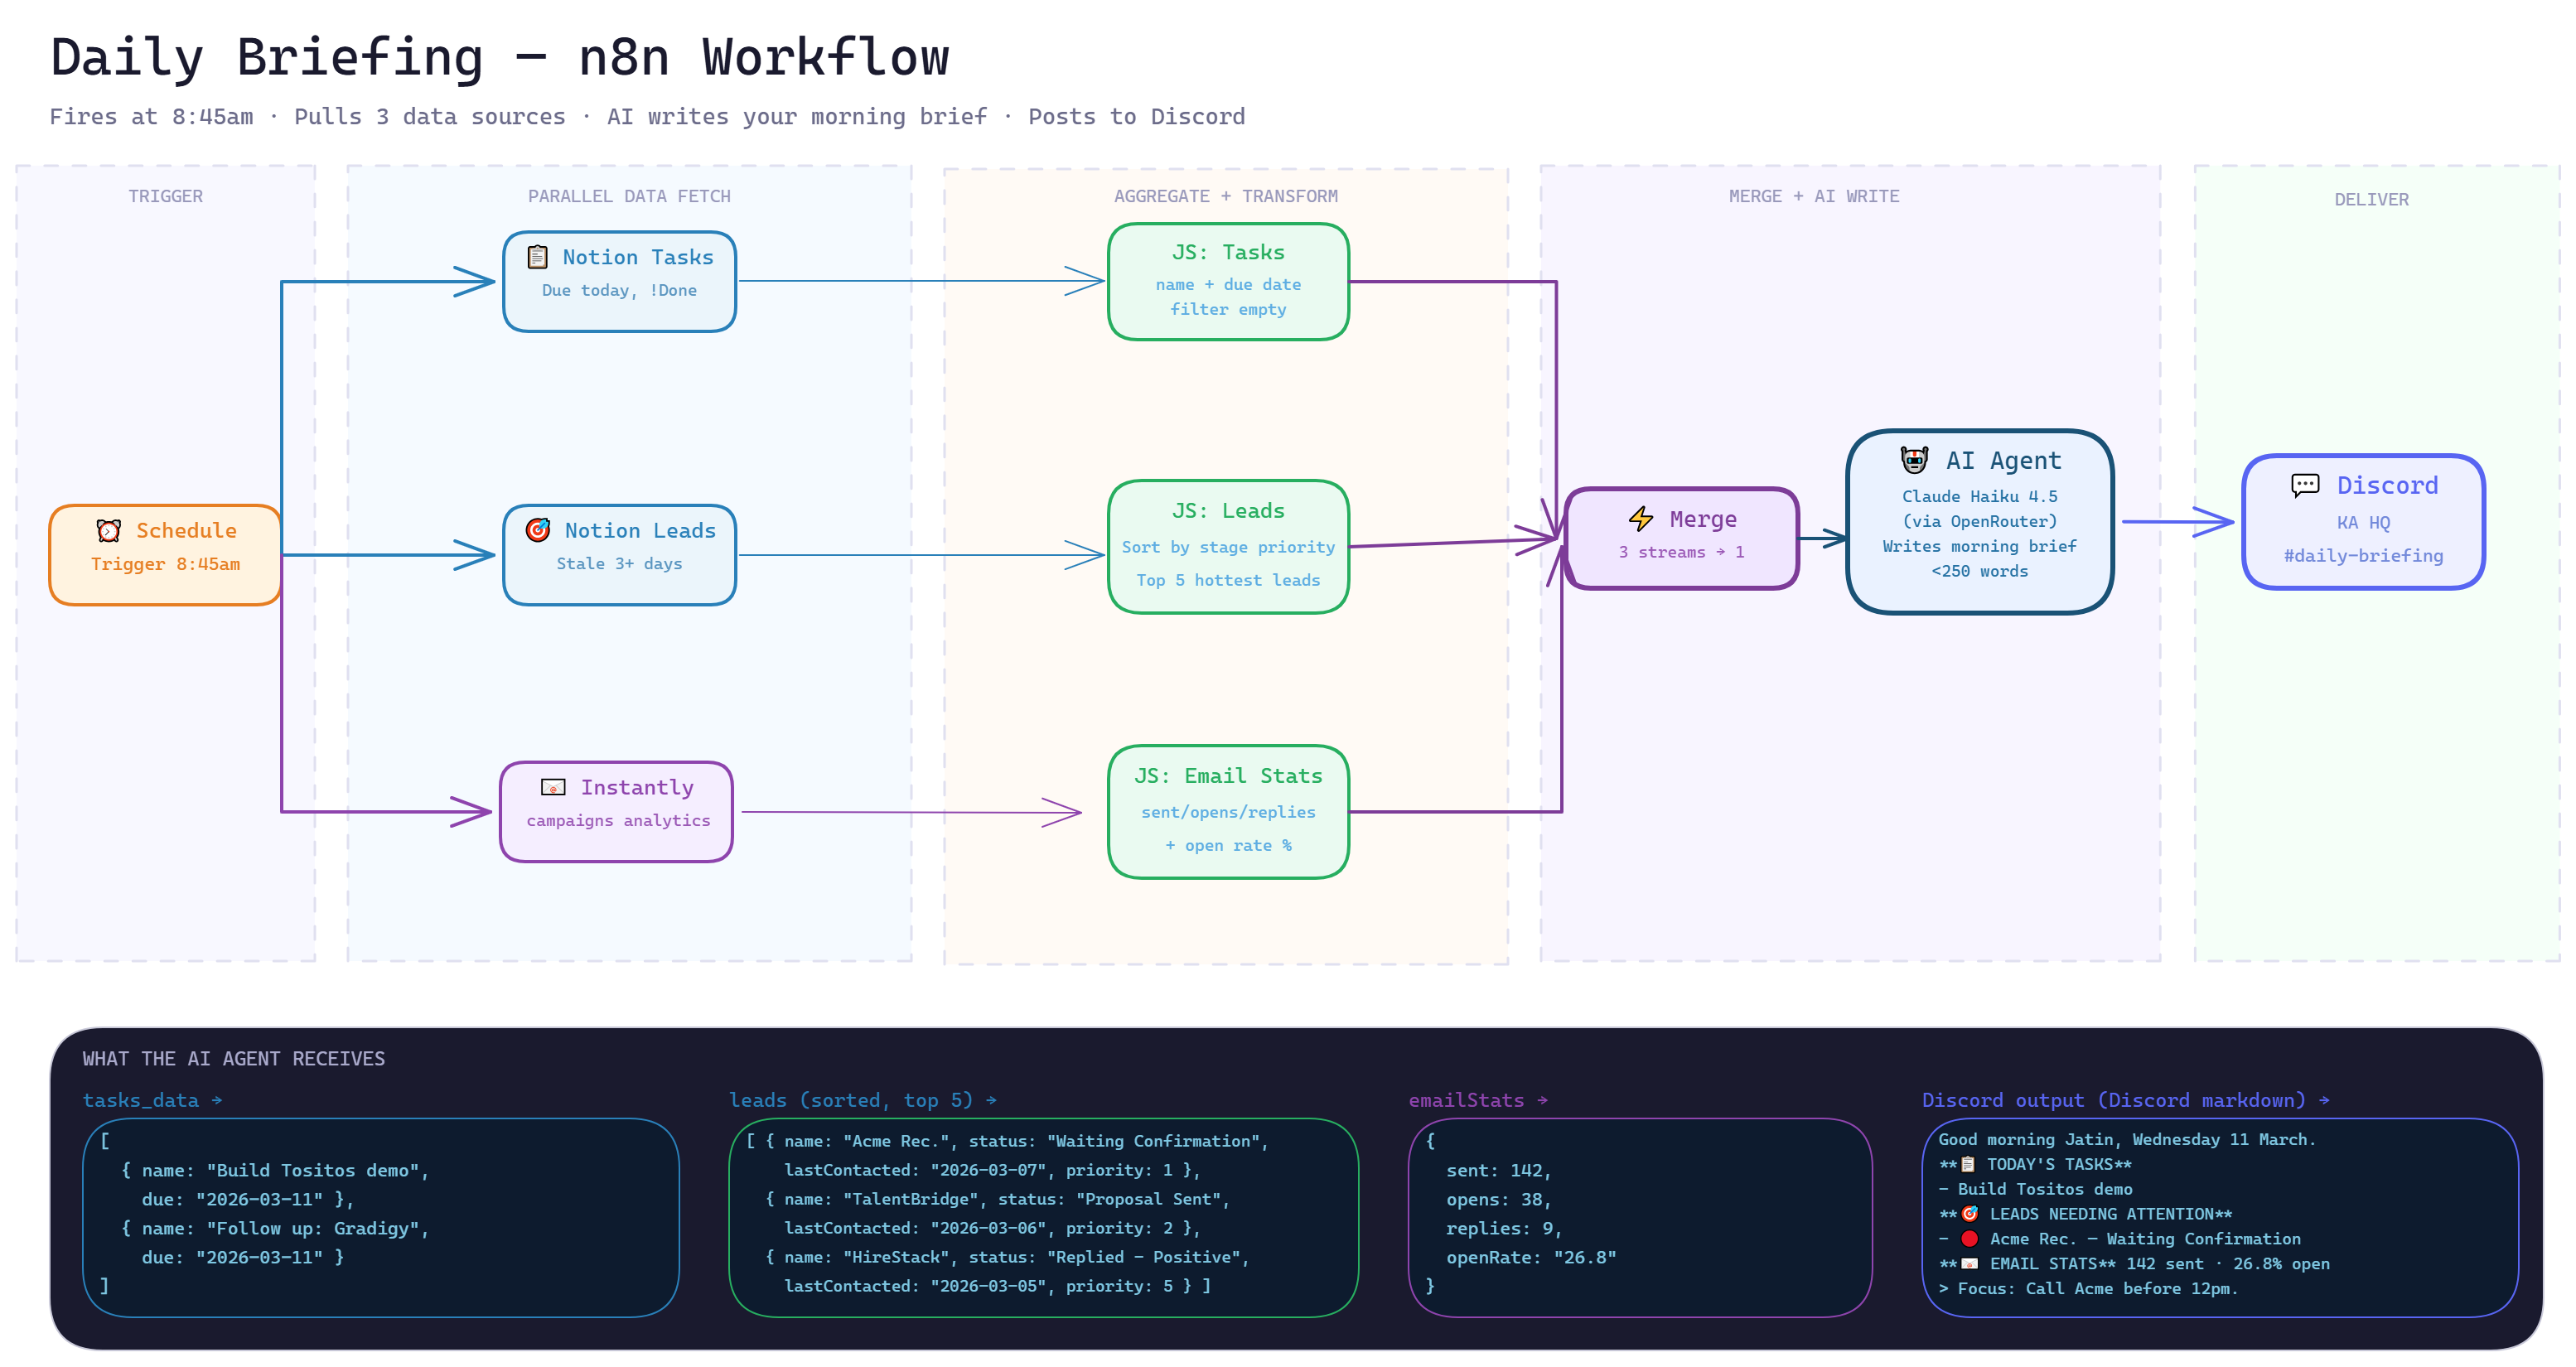Click the Daily Briefing – n8n Workflow title
Viewport: 2576px width, 1367px height.
click(500, 57)
